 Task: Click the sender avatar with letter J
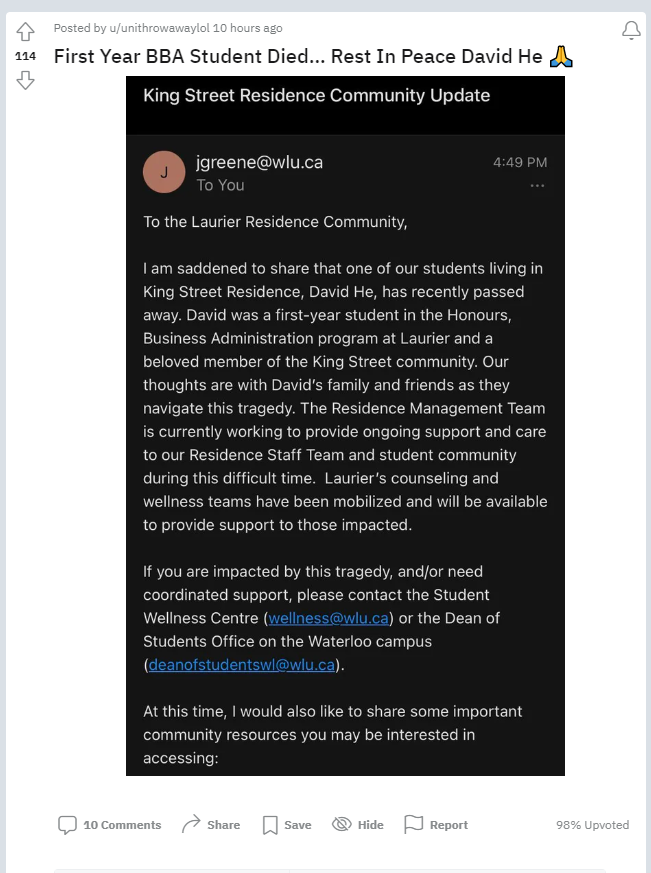click(164, 172)
